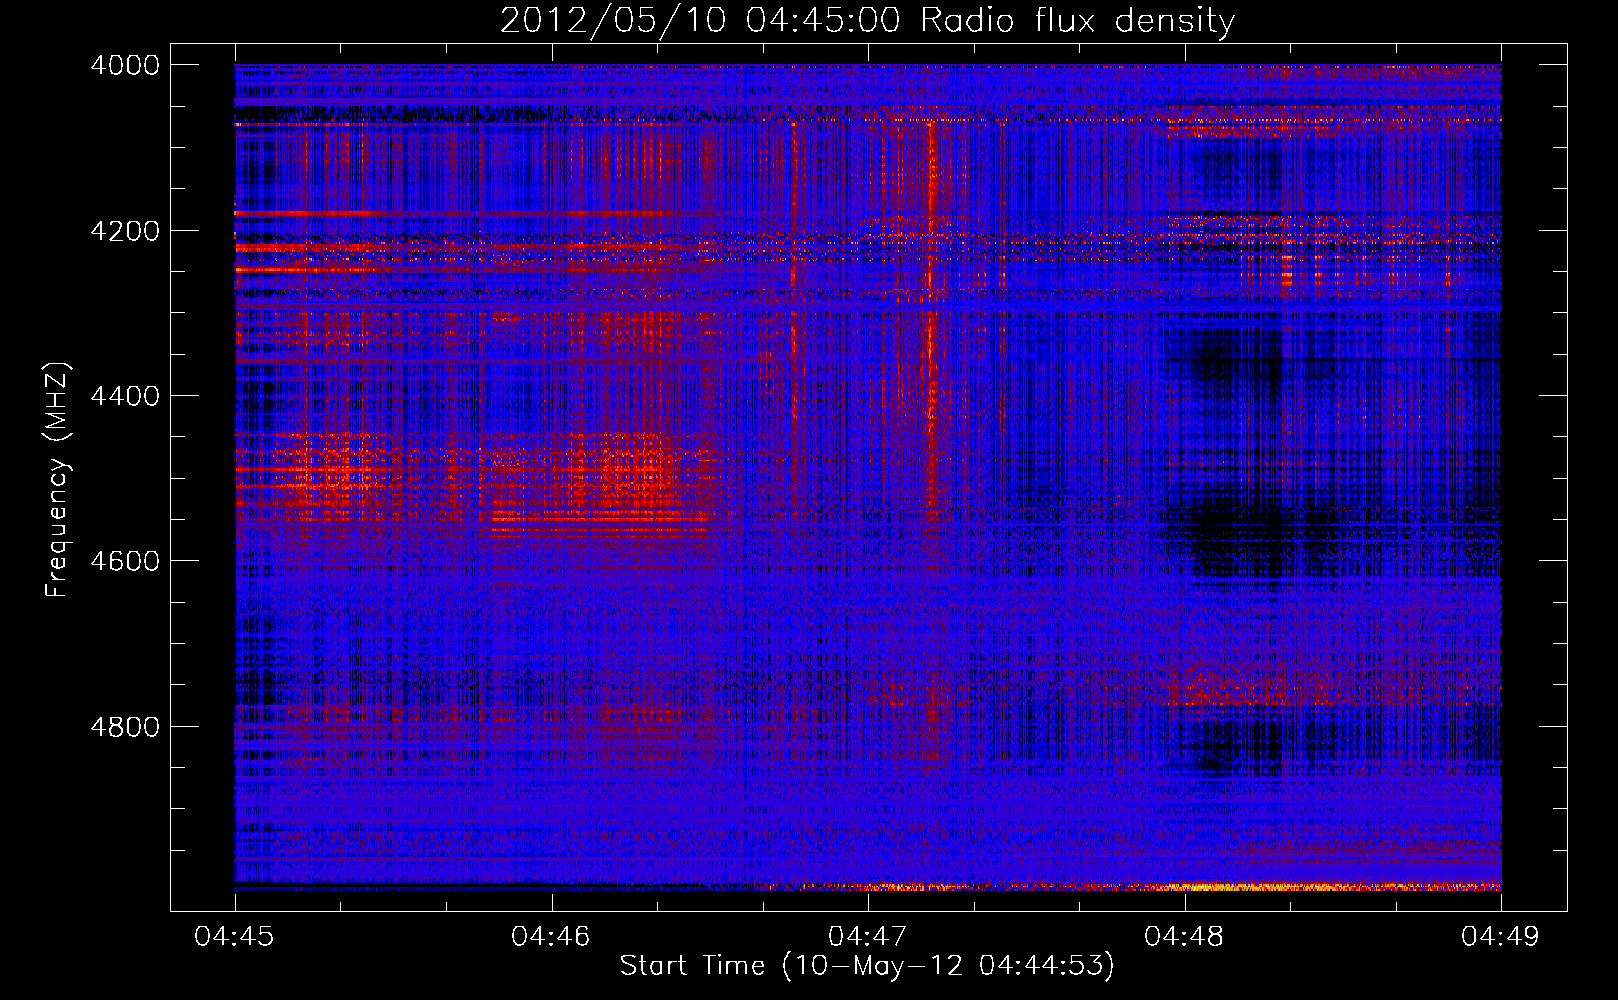This screenshot has width=1618, height=1000.
Task: Click the 04:48 time tick label
Action: [1184, 937]
